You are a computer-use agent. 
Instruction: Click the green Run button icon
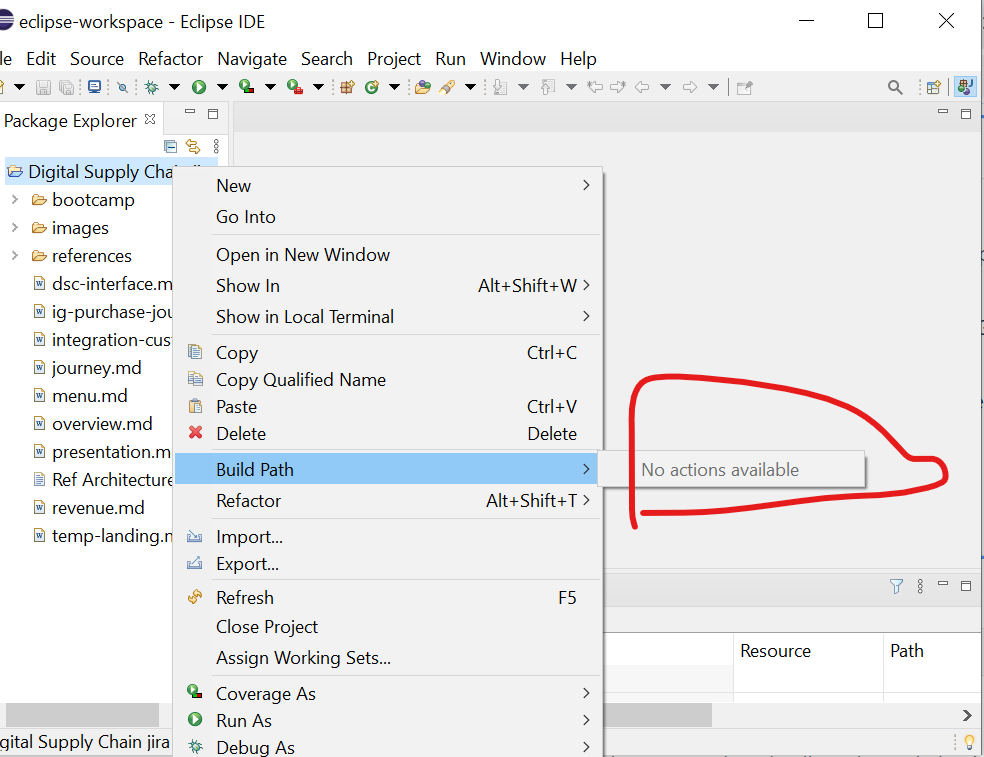(x=199, y=87)
